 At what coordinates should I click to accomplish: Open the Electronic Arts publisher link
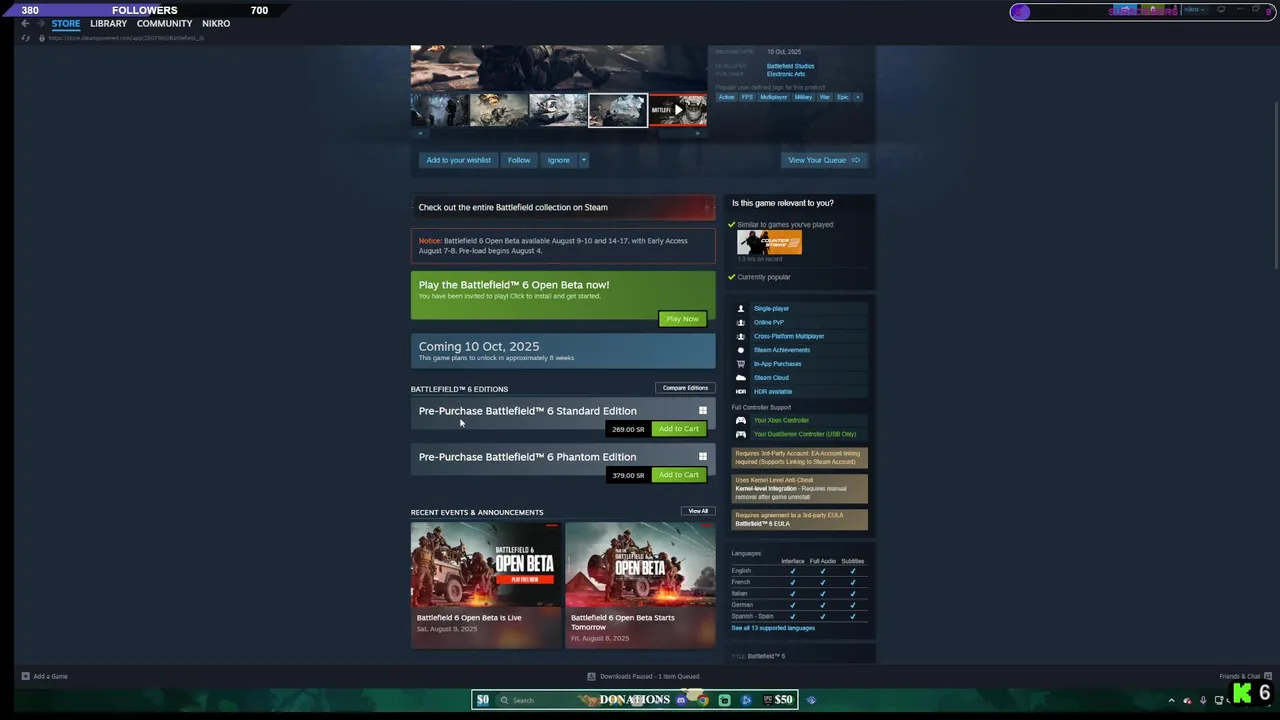pyautogui.click(x=786, y=74)
